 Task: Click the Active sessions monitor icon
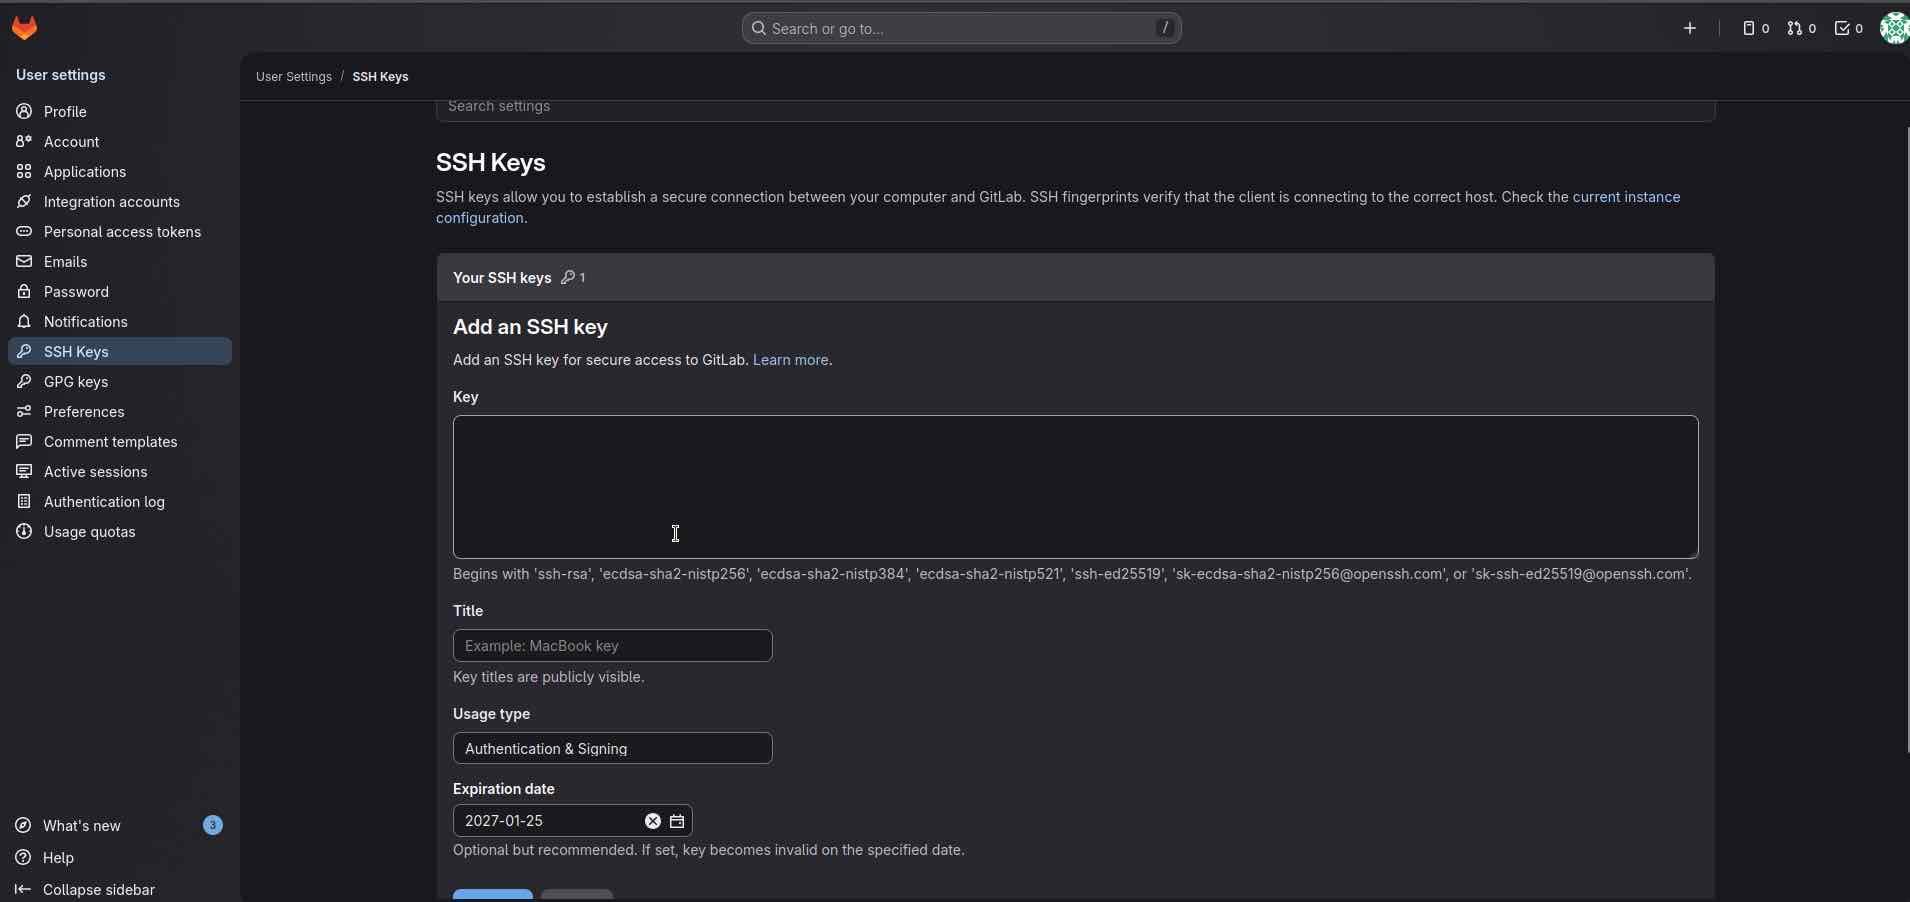click(24, 471)
